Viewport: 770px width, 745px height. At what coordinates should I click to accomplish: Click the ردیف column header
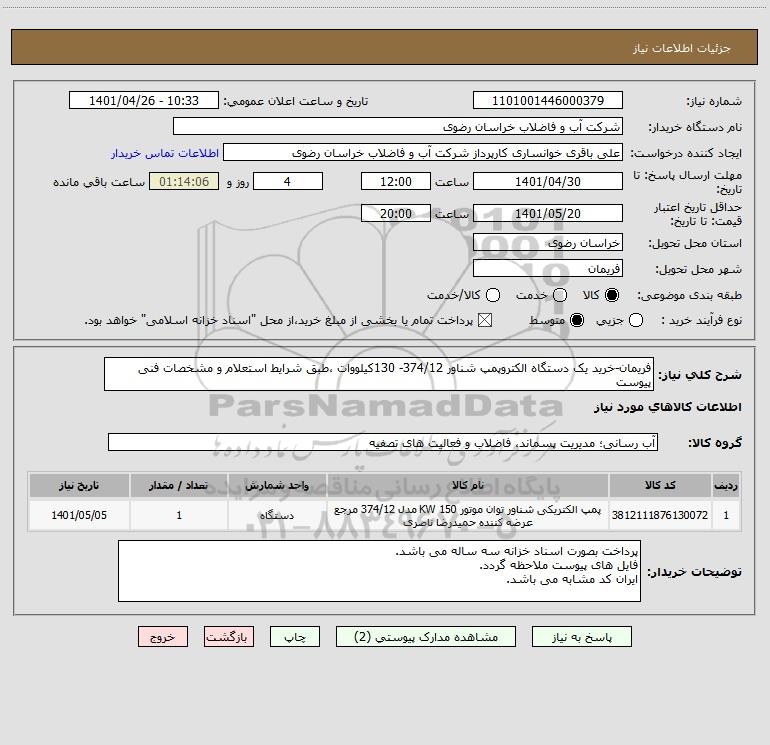(726, 485)
